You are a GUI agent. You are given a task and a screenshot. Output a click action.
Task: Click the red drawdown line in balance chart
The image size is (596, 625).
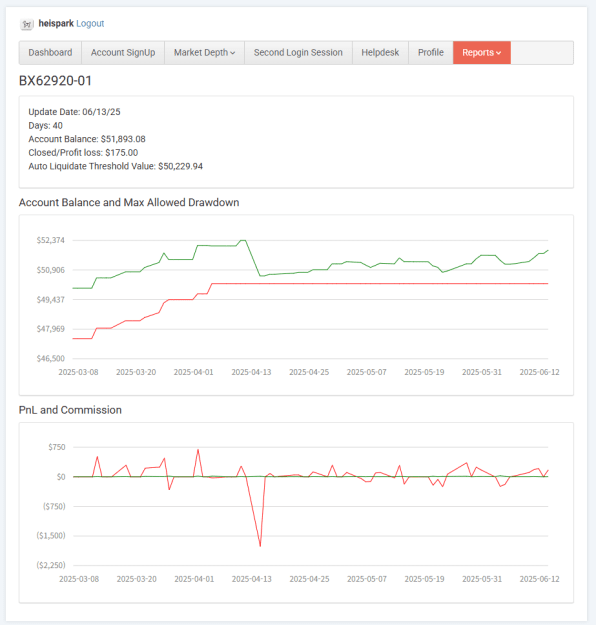(x=379, y=283)
